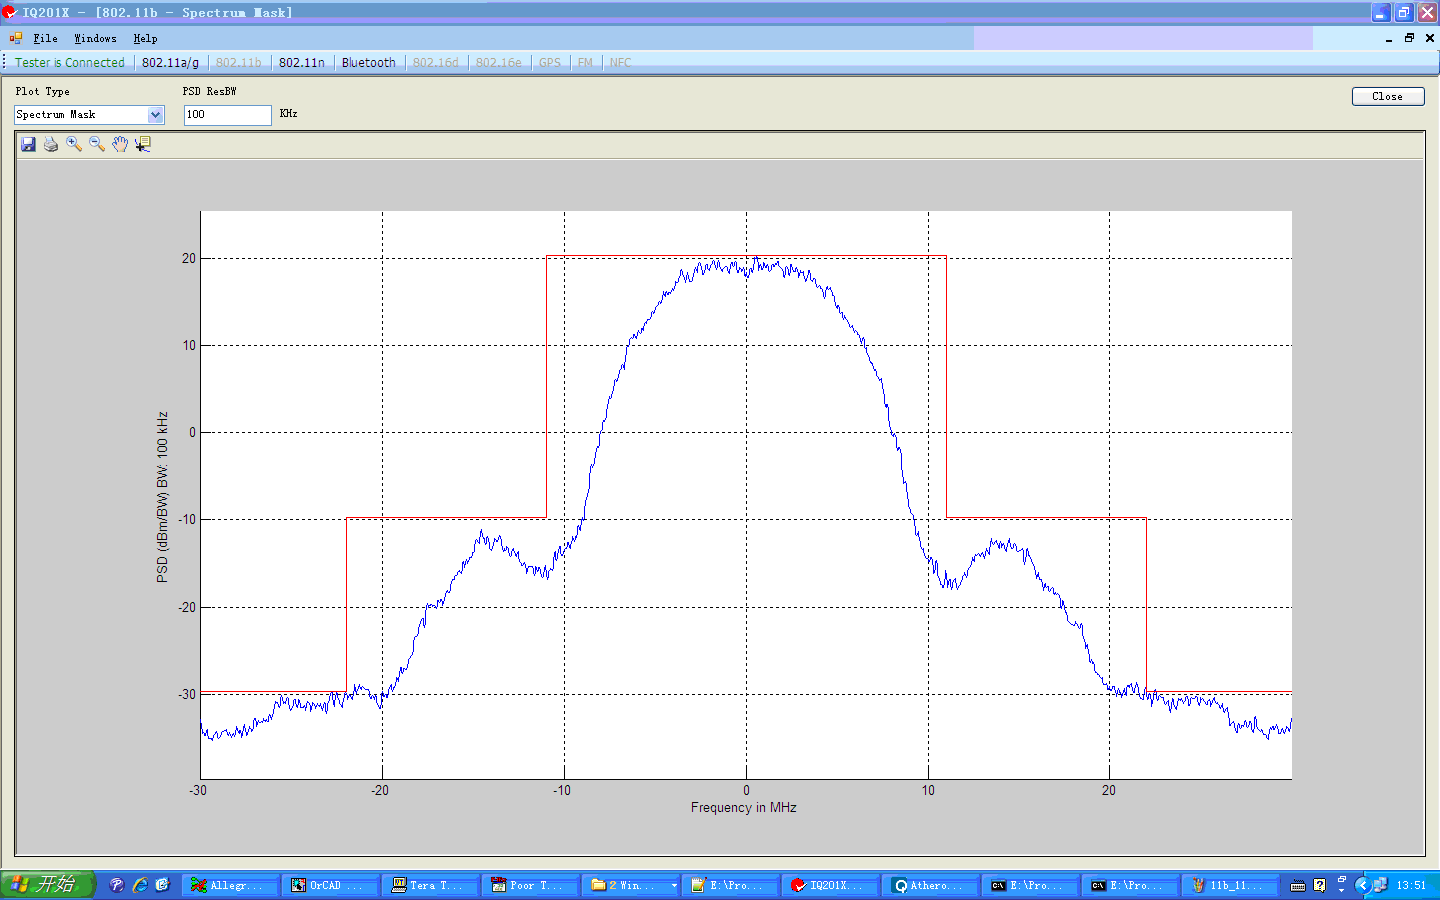Click the Frequency in MHz axis label
The width and height of the screenshot is (1440, 900).
[x=743, y=808]
